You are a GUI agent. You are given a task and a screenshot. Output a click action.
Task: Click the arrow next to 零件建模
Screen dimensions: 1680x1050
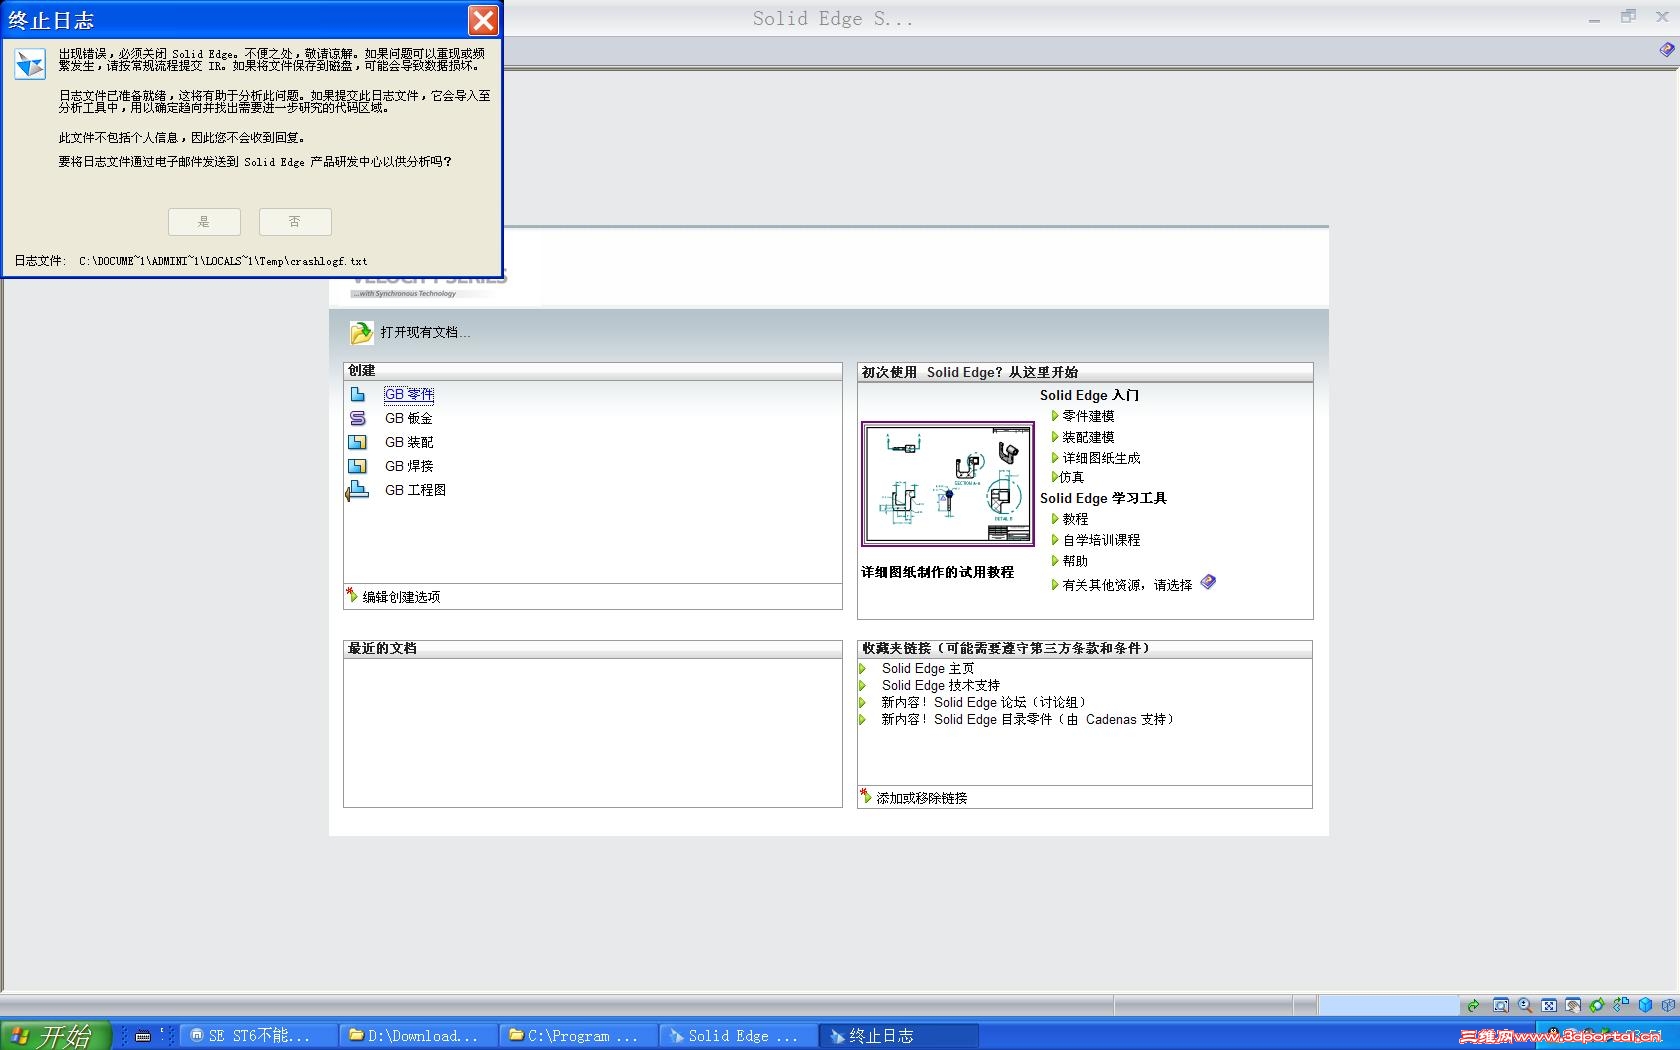point(1054,416)
